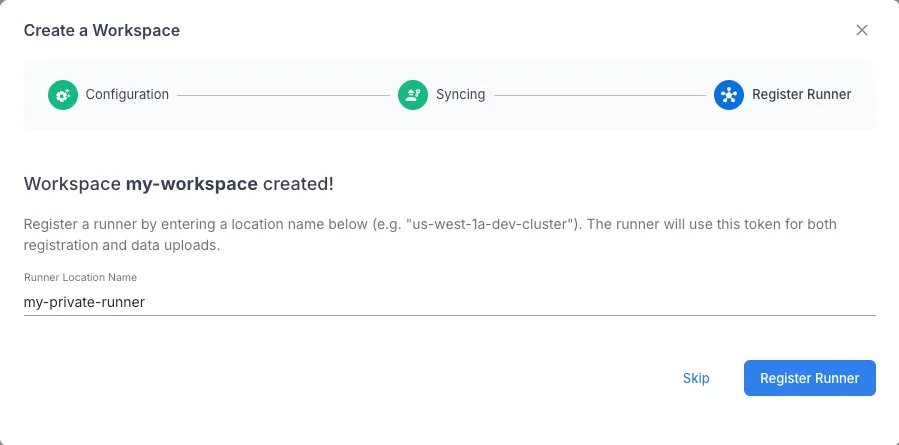Click the green Syncing step icon
899x445 pixels.
(x=413, y=95)
